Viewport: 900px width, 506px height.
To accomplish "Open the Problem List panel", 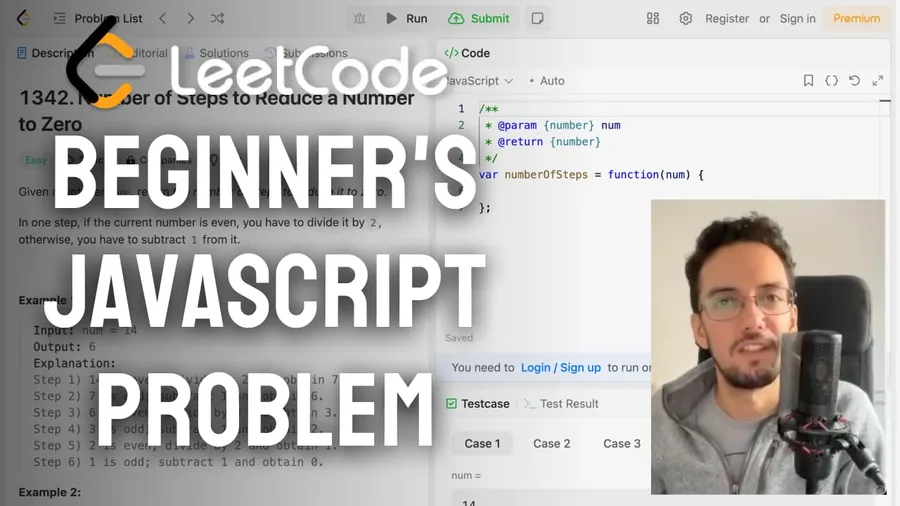I will click(98, 18).
